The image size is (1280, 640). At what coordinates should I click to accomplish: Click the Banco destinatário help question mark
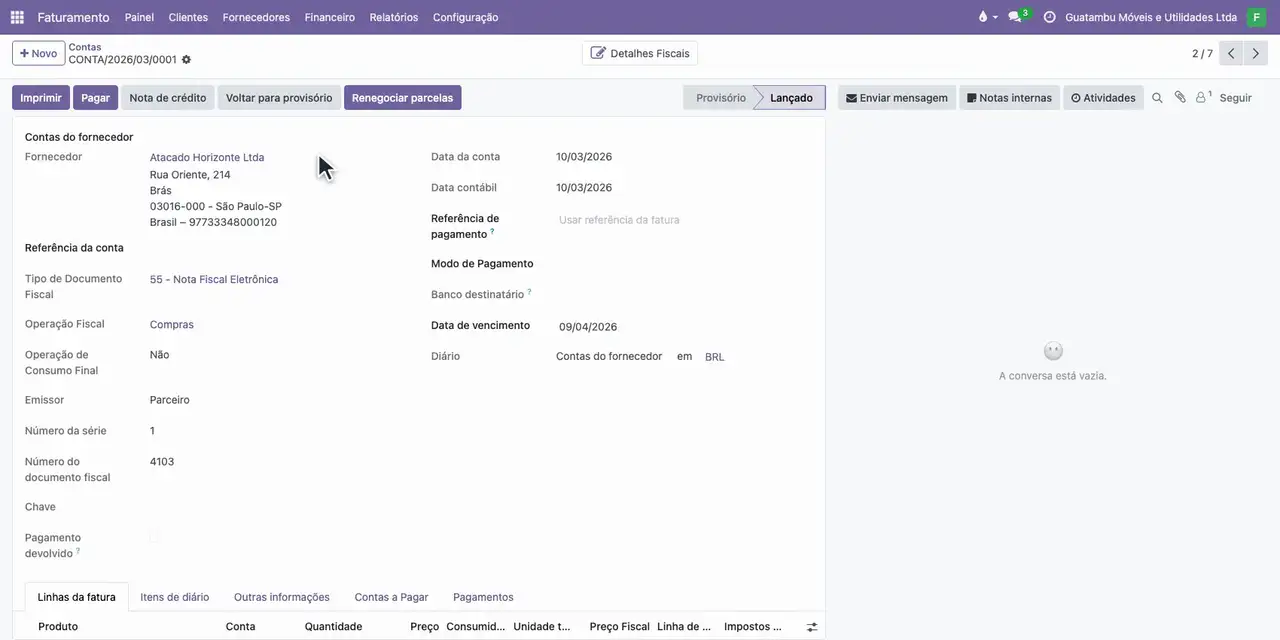[529, 291]
